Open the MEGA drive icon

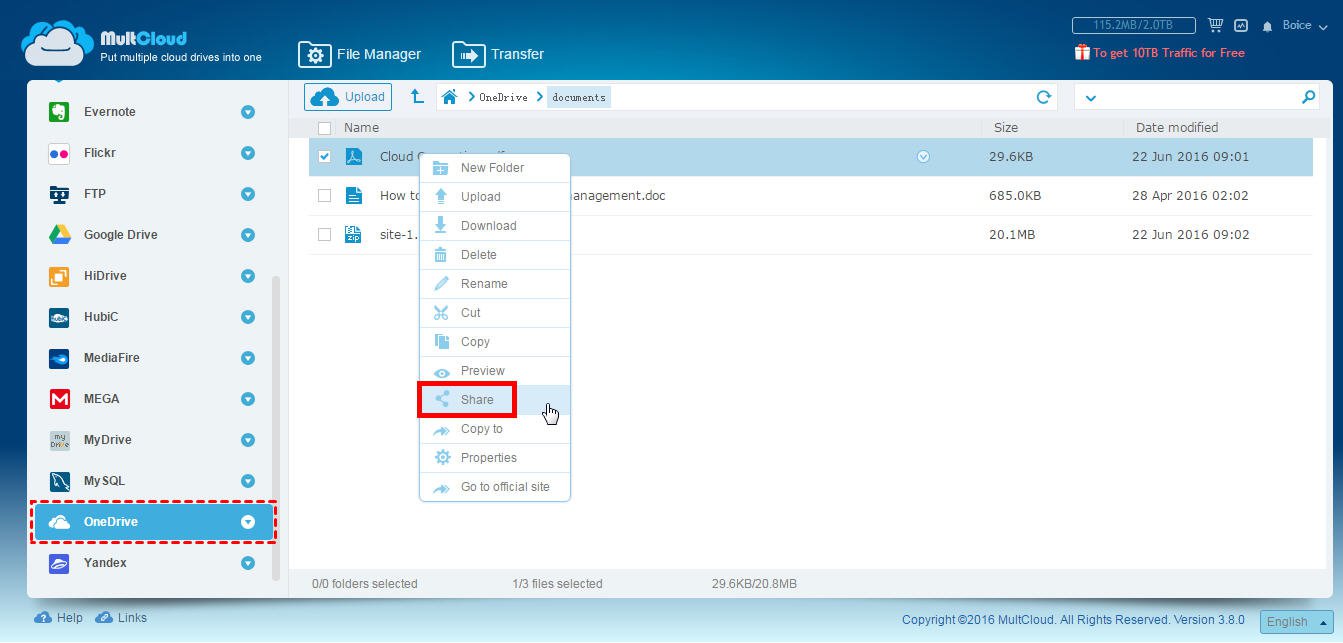(x=59, y=399)
